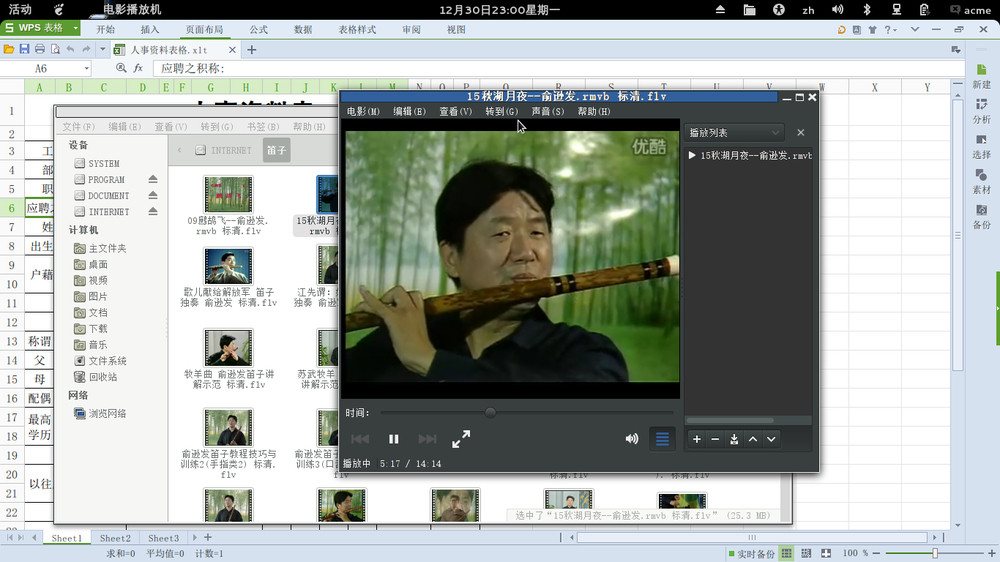The image size is (1000, 562).
Task: Pause the movie playback
Action: tap(393, 439)
